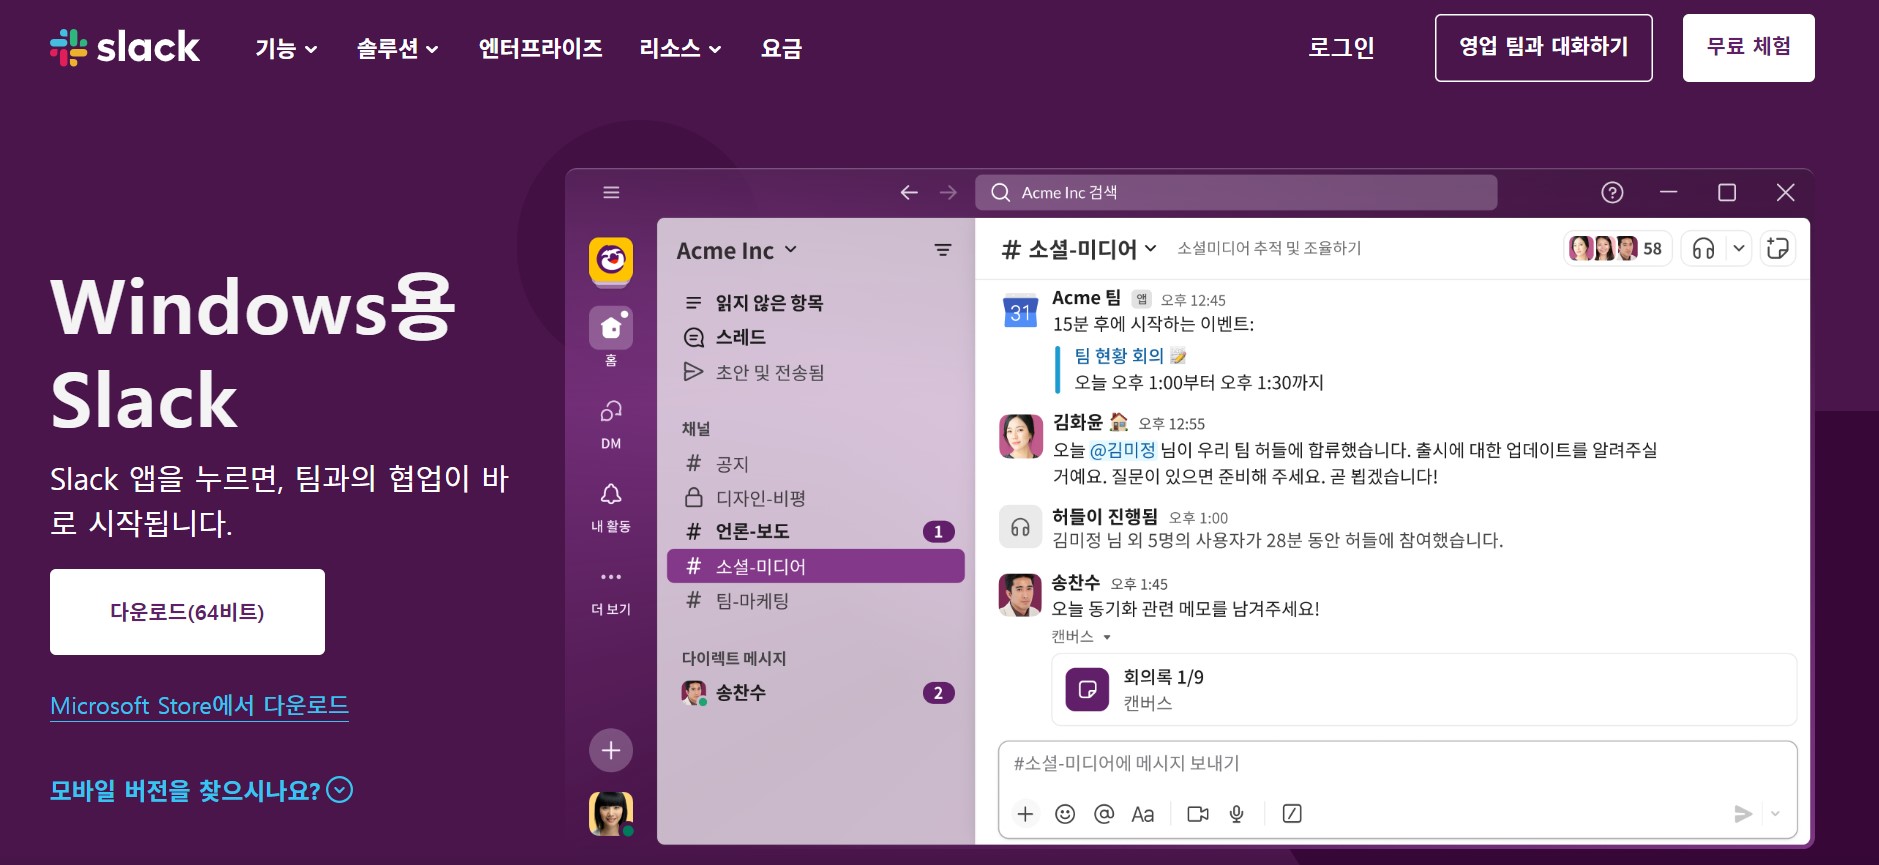
Task: Open the # 소셜-미디어 channel in the sidebar list
Action: pyautogui.click(x=815, y=566)
